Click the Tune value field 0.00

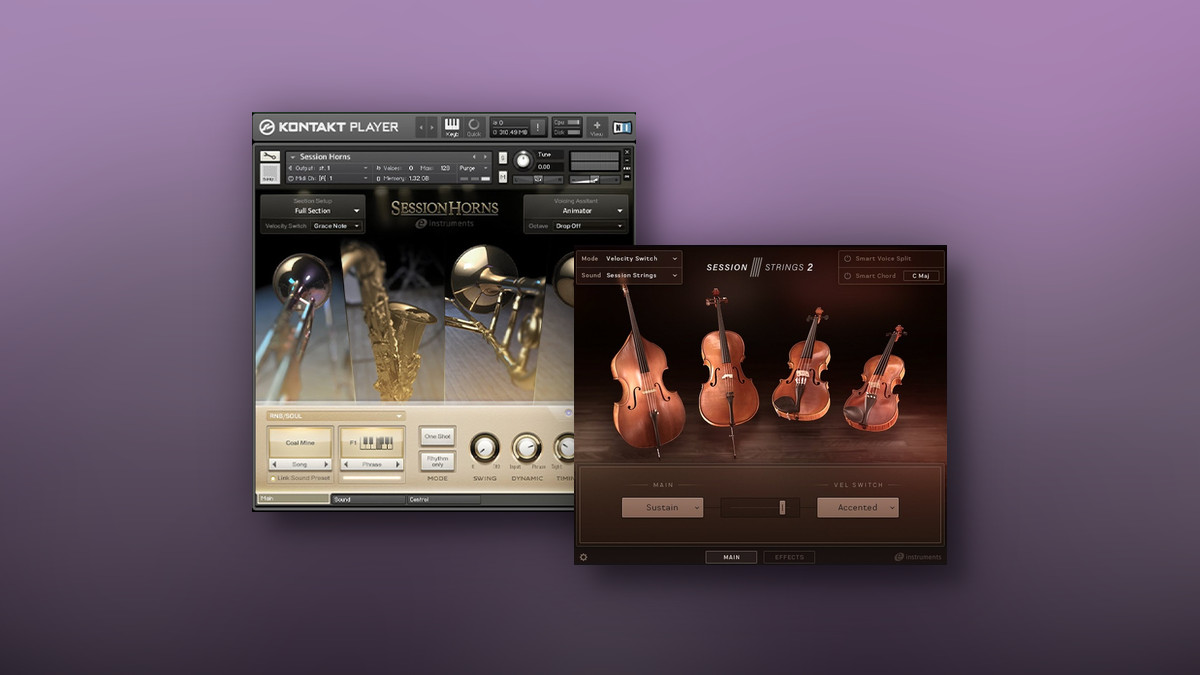(x=550, y=167)
